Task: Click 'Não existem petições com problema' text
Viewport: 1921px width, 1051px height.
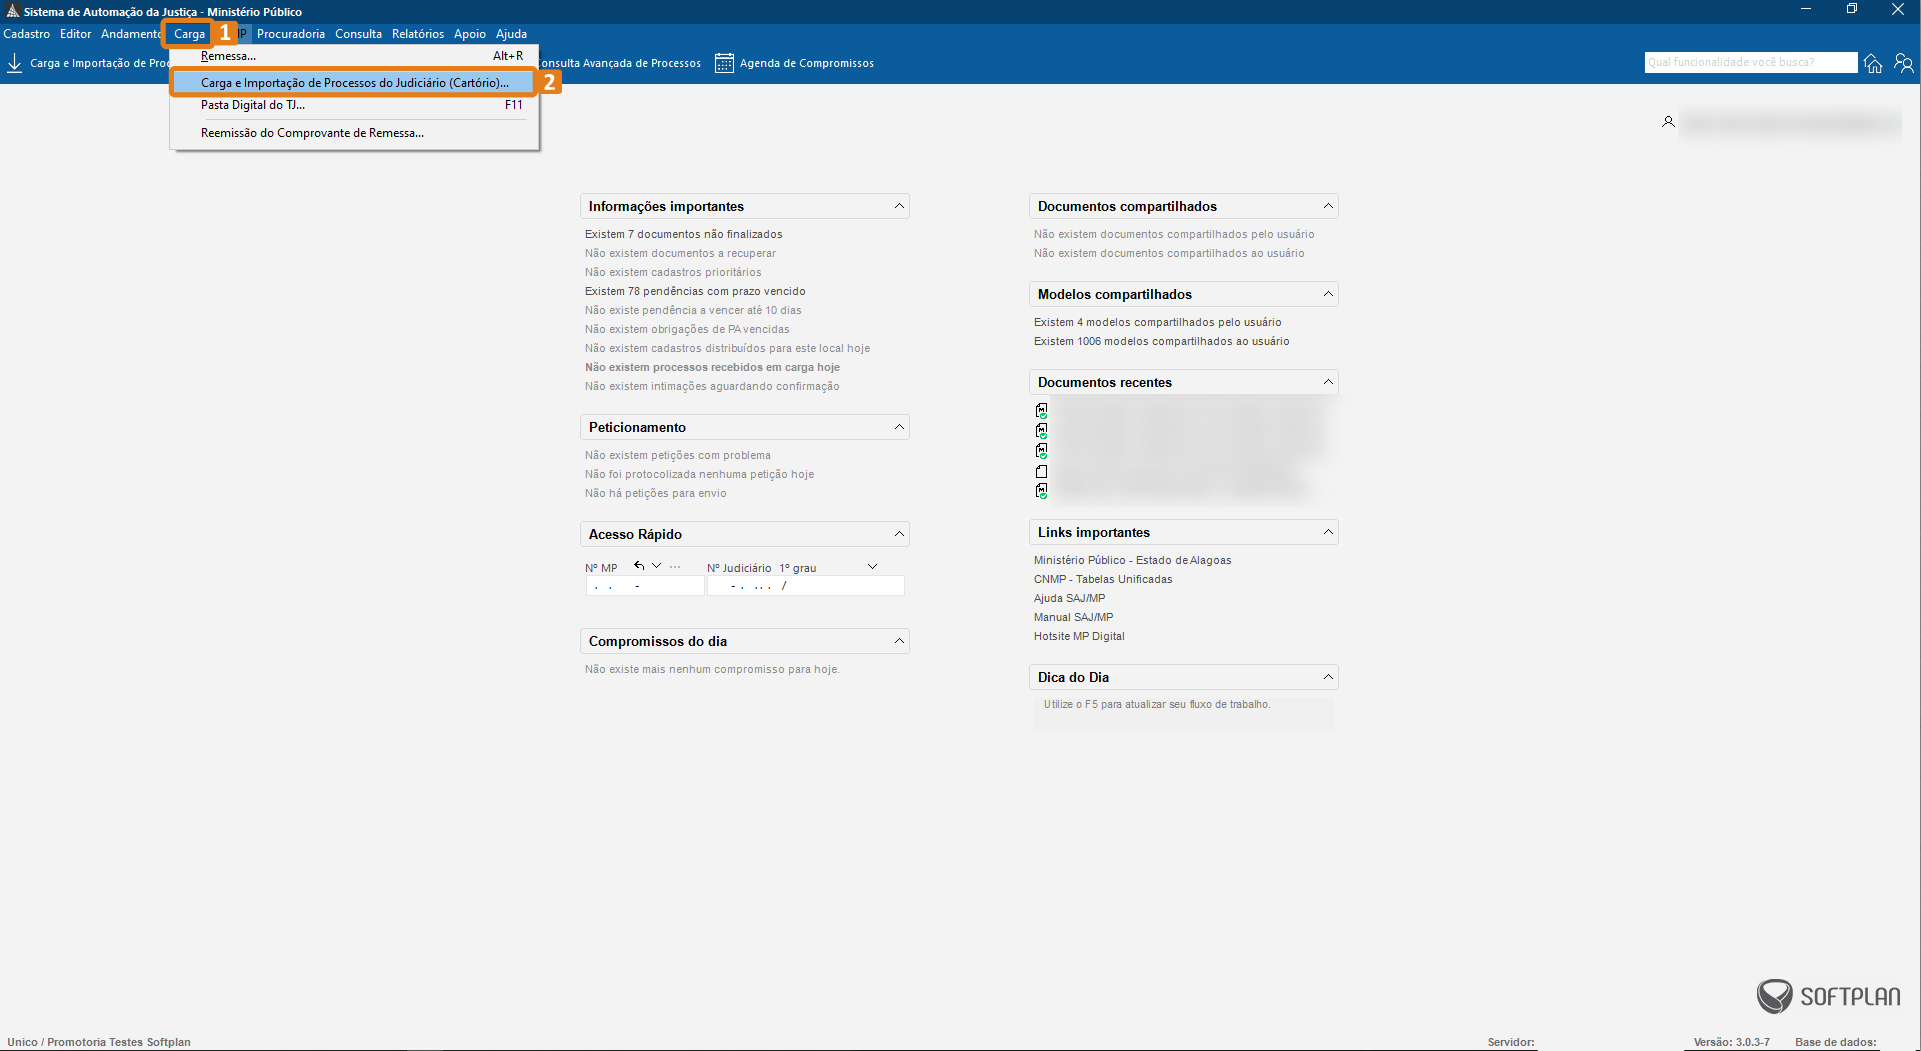Action: 678,455
